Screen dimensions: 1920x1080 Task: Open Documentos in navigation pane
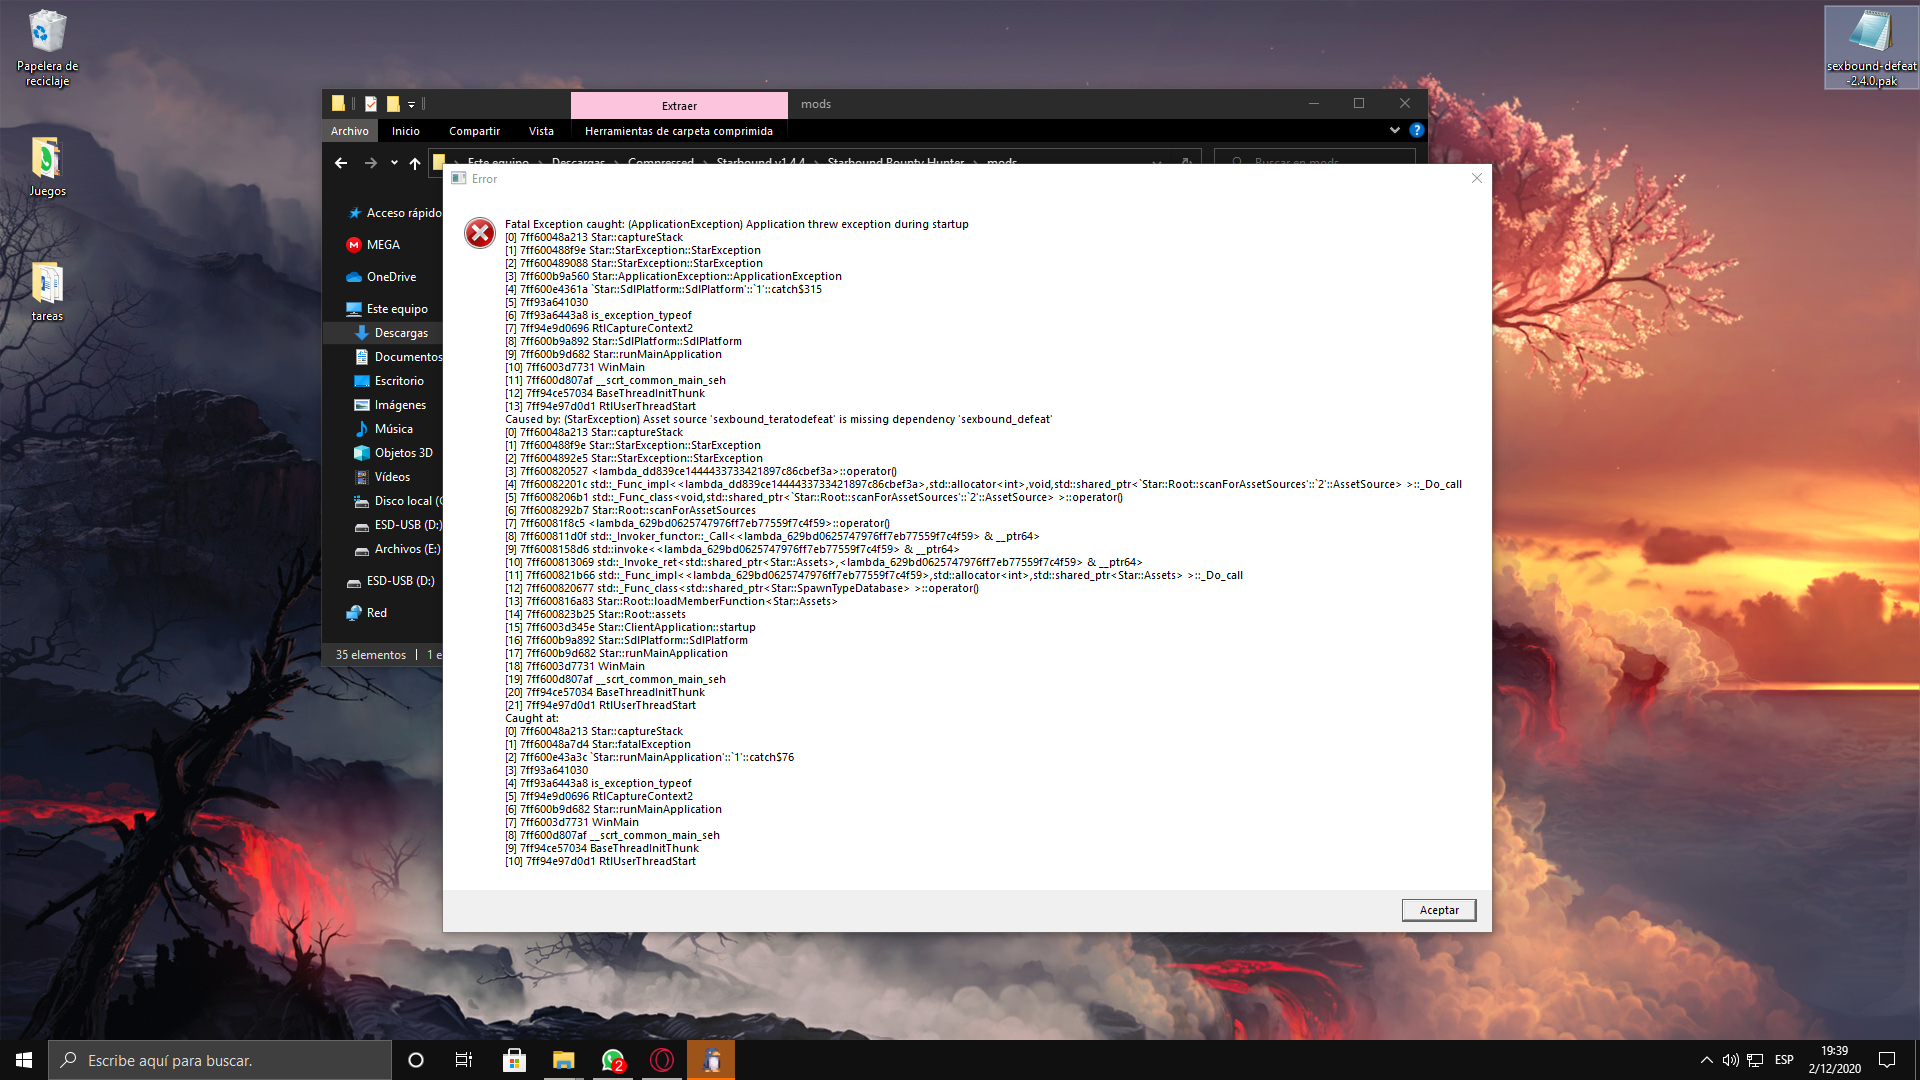coord(398,357)
